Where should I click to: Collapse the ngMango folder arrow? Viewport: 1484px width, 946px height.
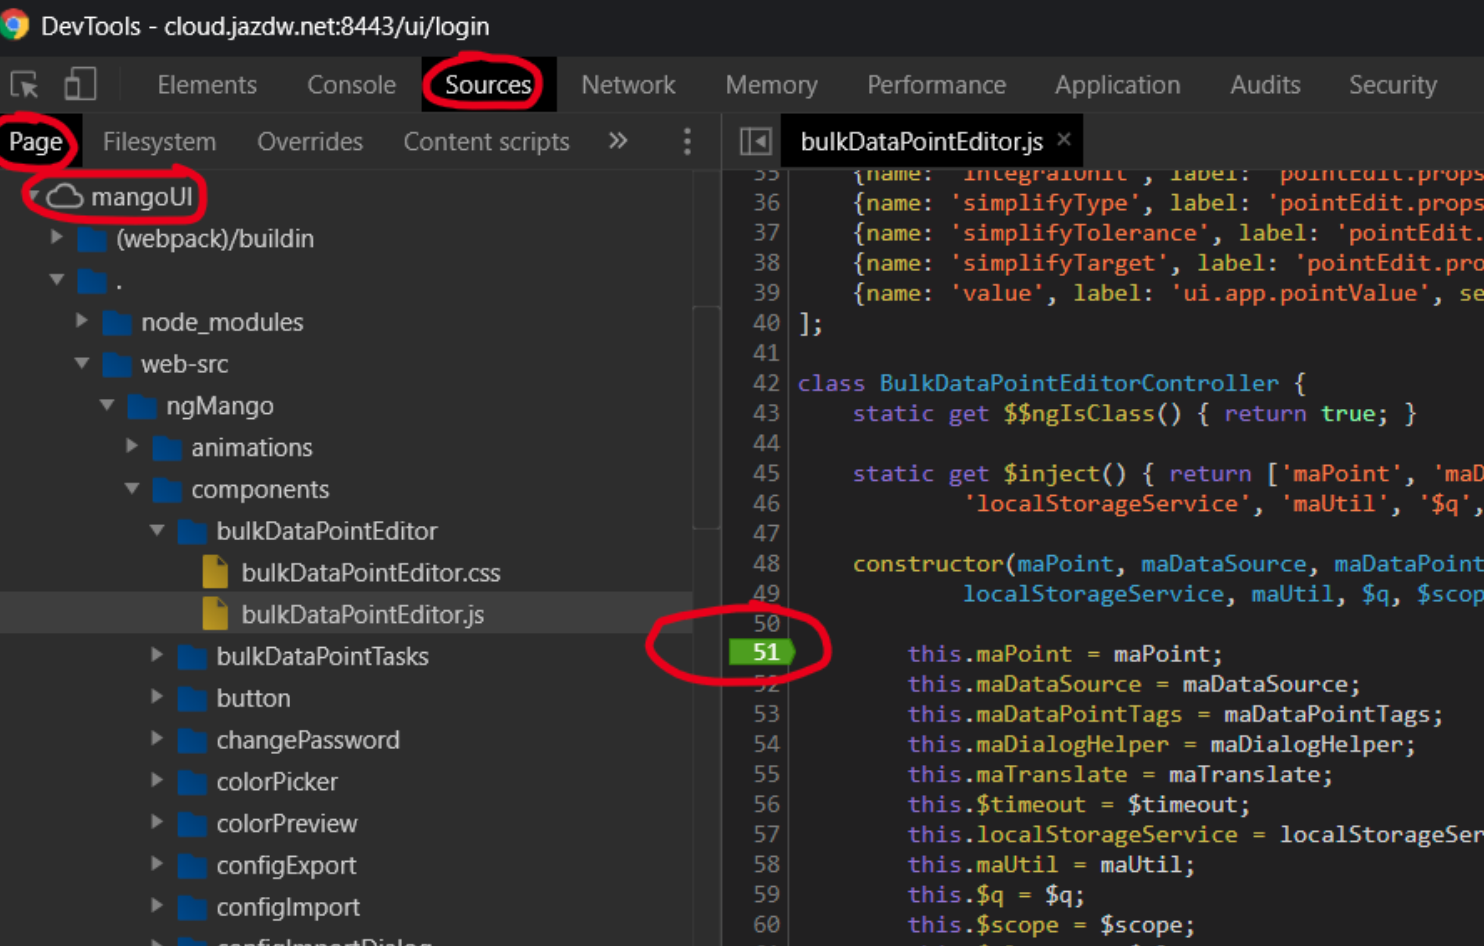tap(107, 405)
